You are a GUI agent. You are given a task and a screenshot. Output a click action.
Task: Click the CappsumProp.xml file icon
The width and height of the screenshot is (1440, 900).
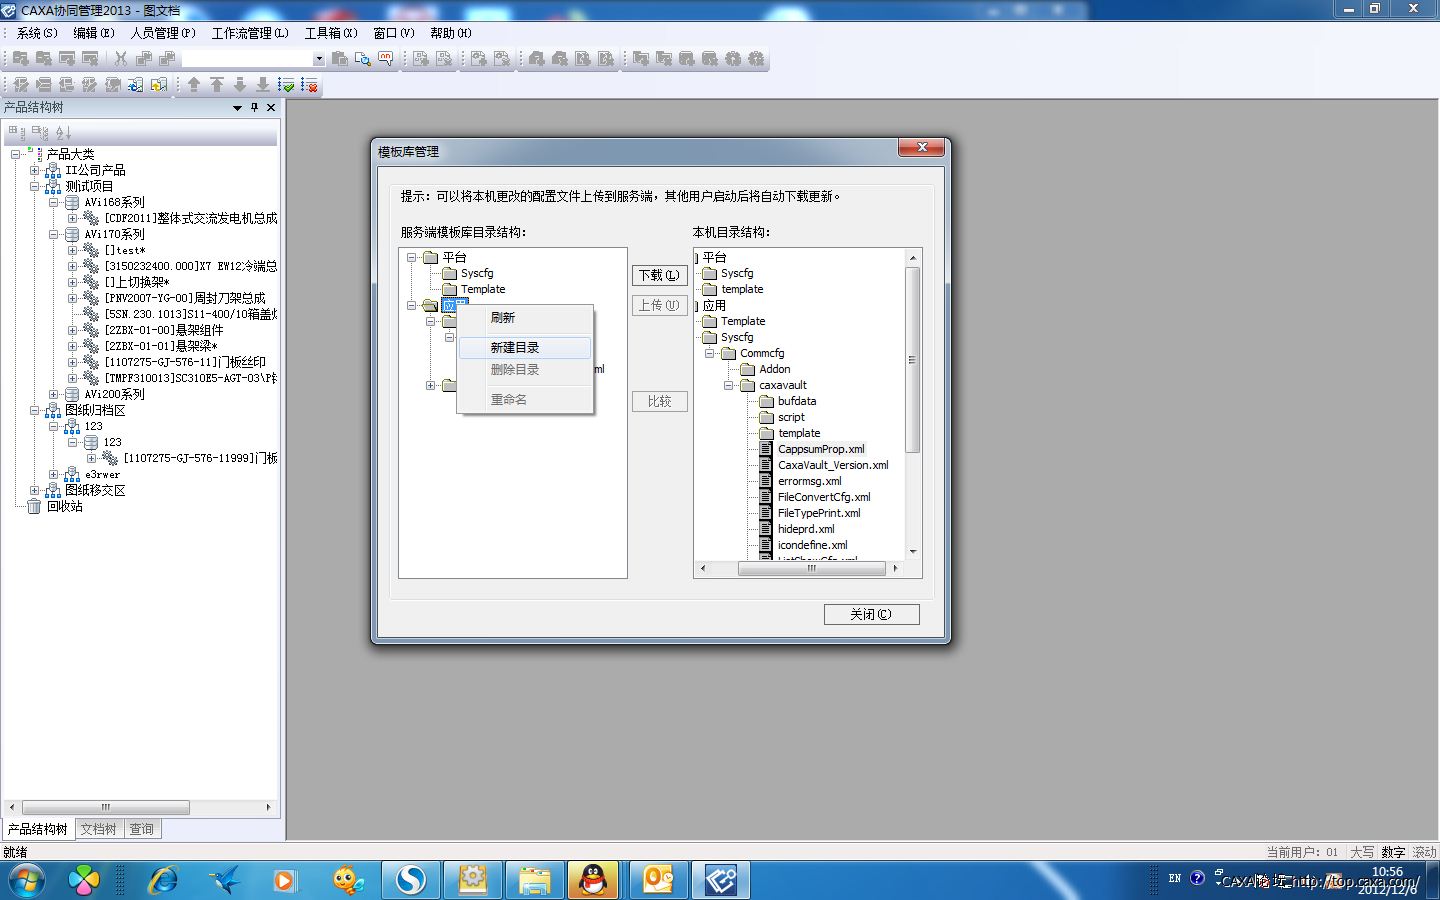tap(766, 449)
